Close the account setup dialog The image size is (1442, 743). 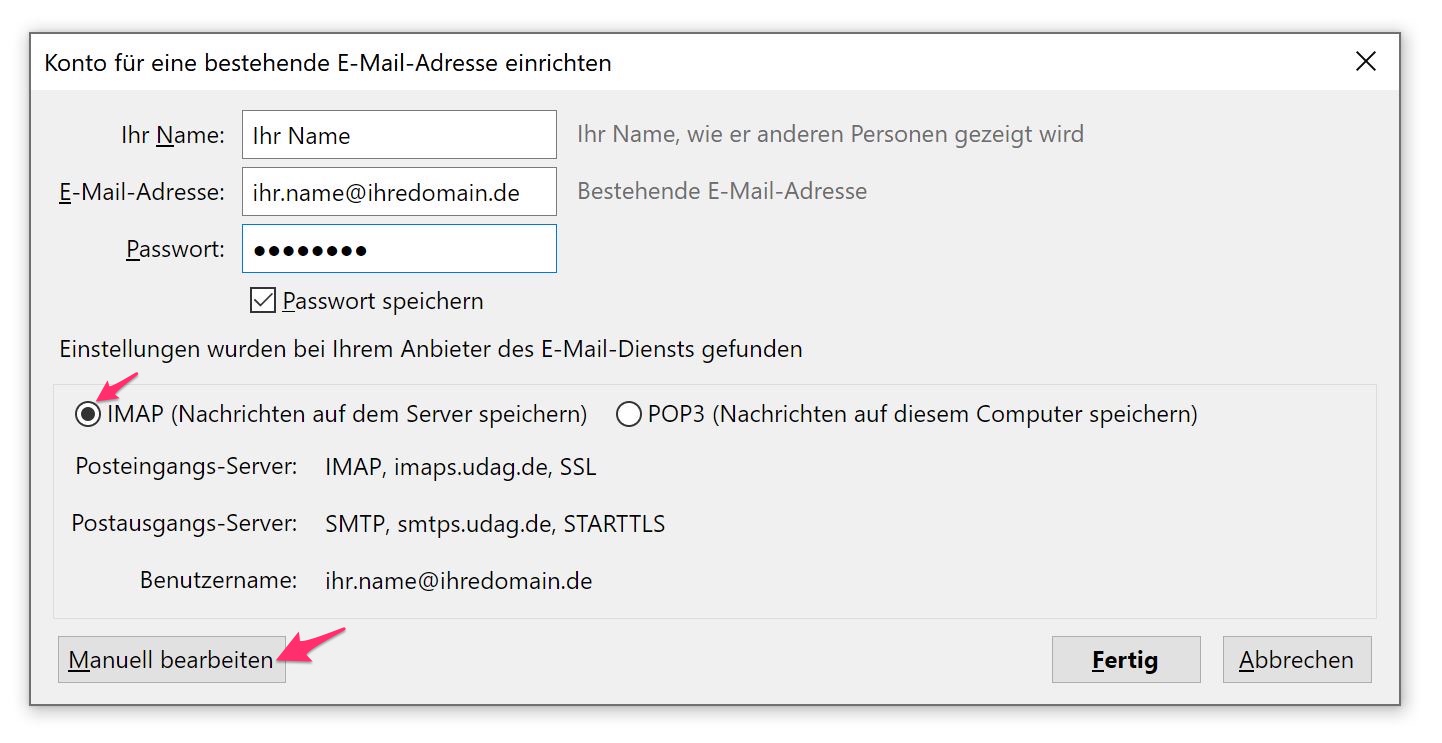[1365, 62]
